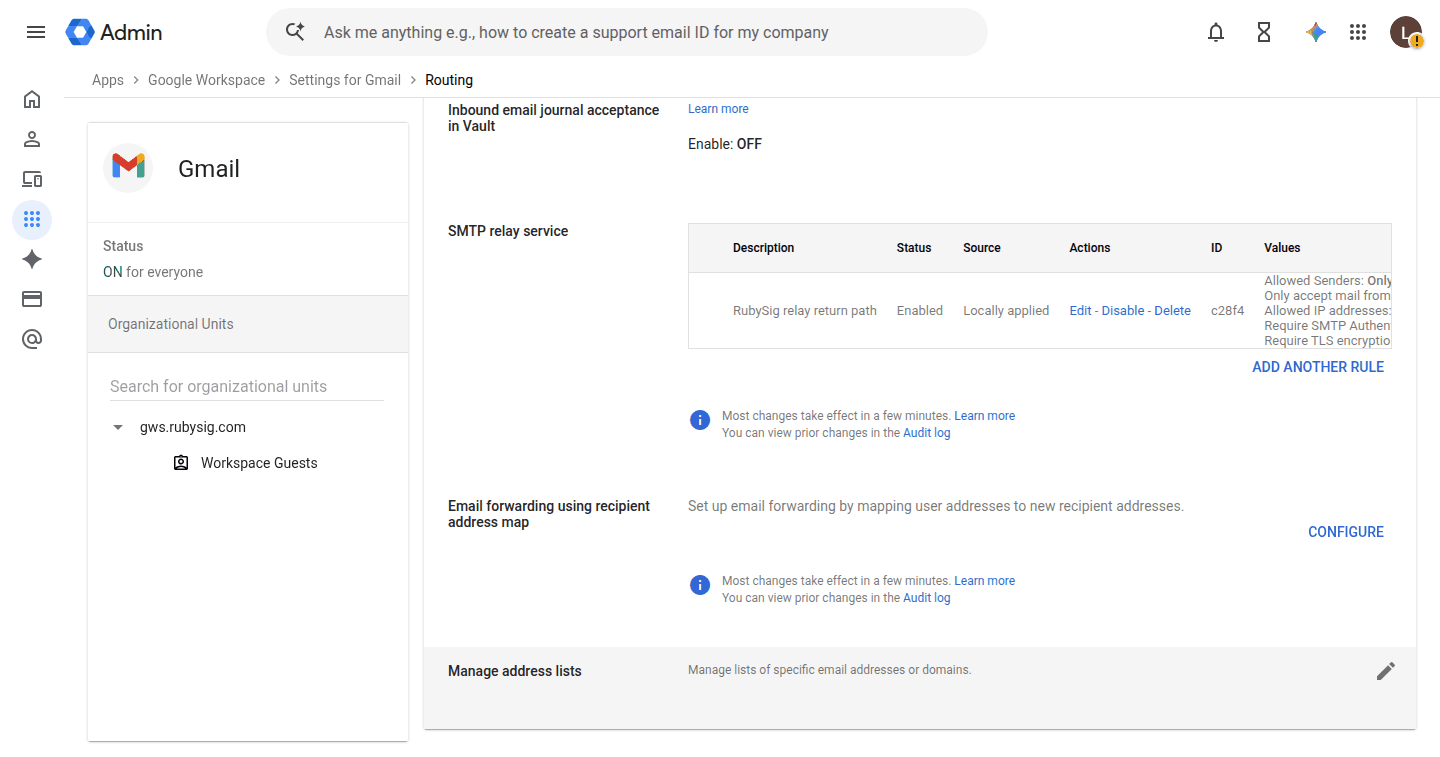This screenshot has width=1440, height=757.
Task: Click the Gmail logo icon
Action: [128, 168]
